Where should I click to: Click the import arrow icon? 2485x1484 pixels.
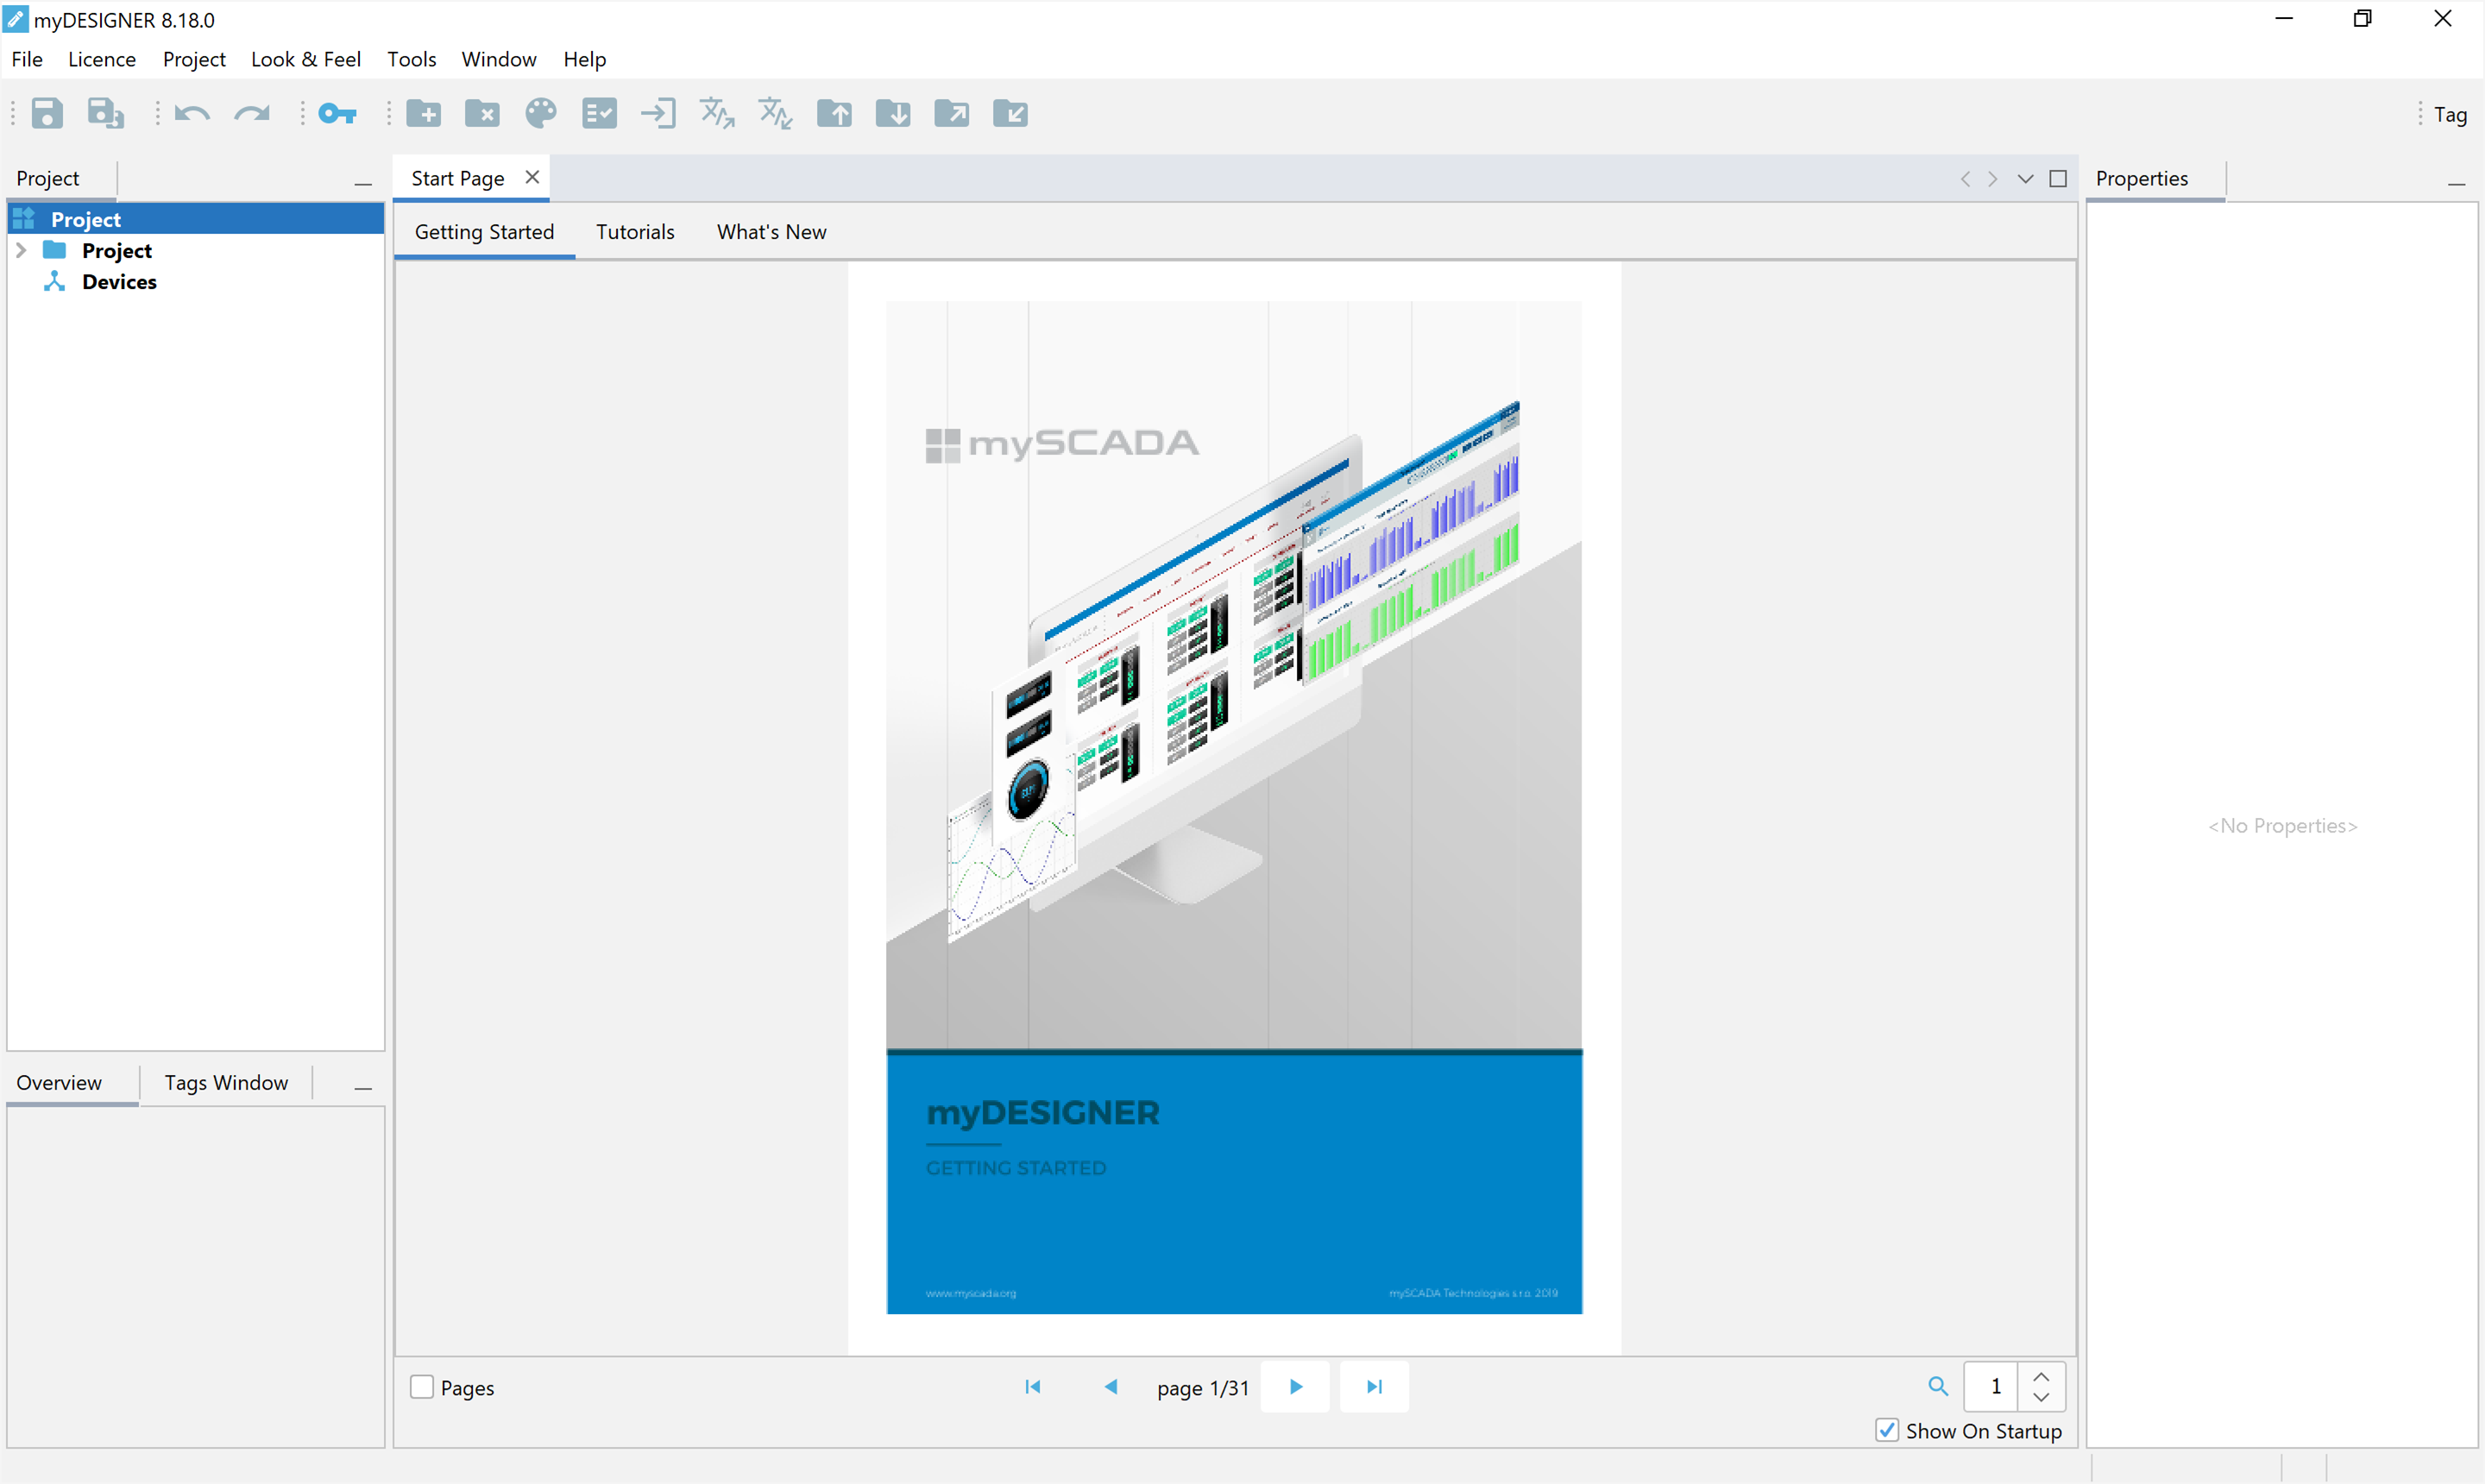point(659,113)
